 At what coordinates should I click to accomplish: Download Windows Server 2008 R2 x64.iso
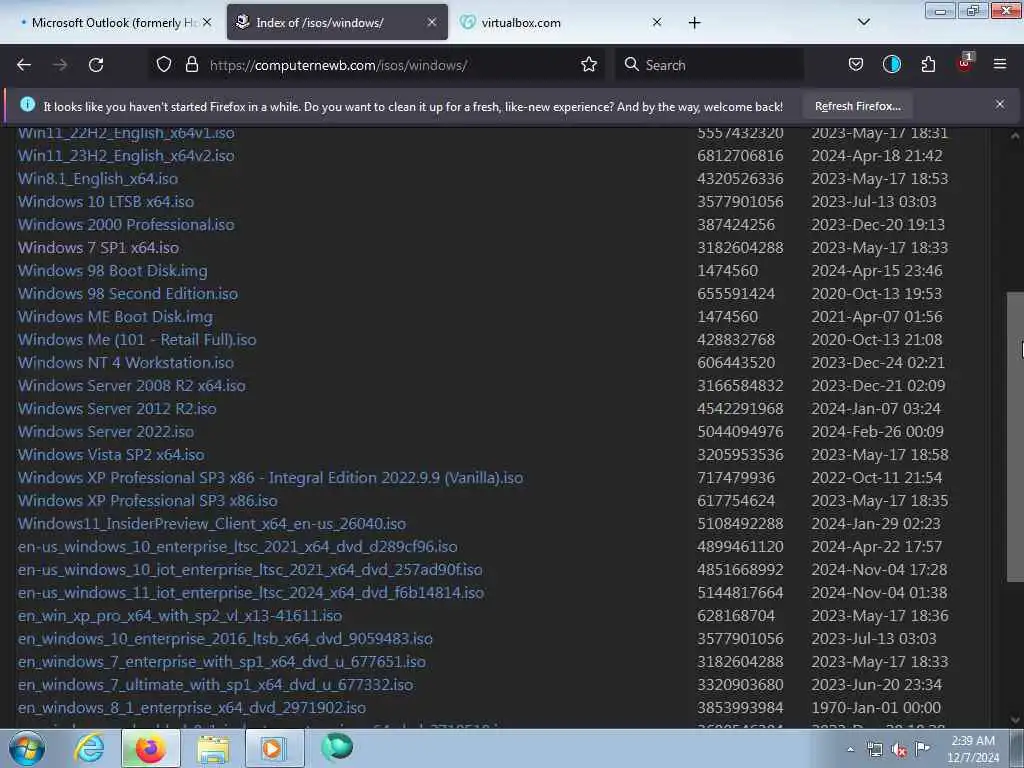coord(132,385)
